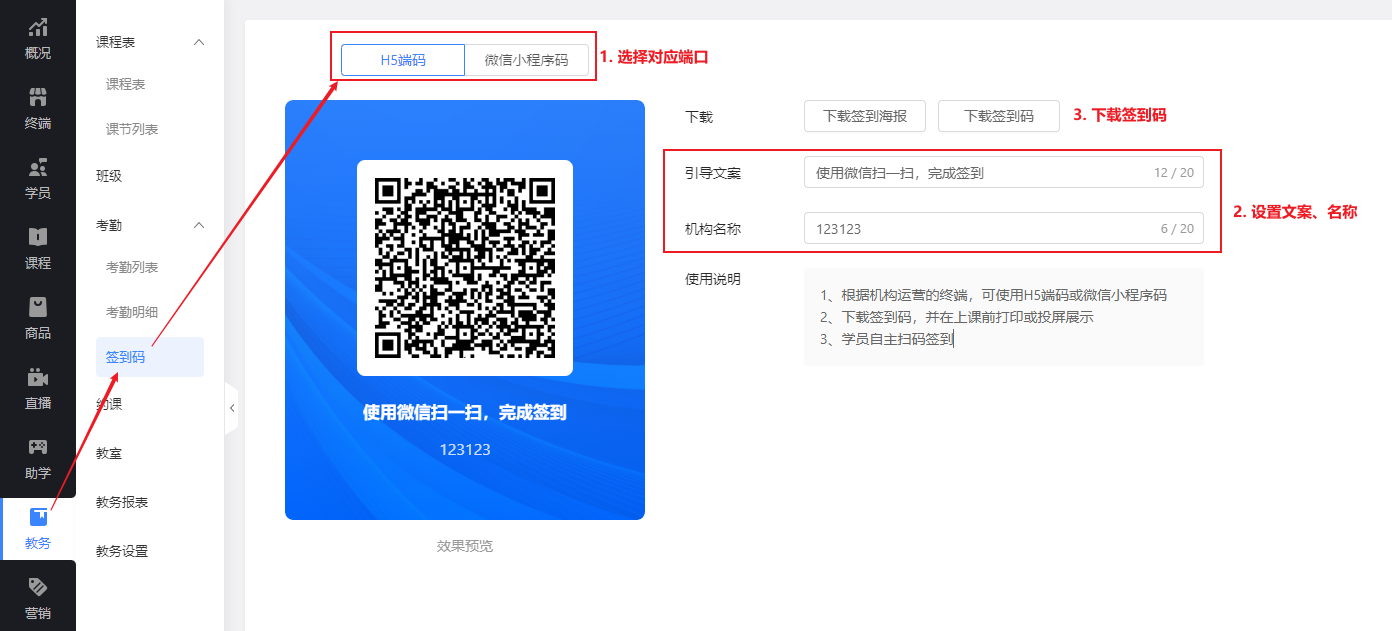
Task: Click the 下载 label text
Action: pyautogui.click(x=699, y=117)
